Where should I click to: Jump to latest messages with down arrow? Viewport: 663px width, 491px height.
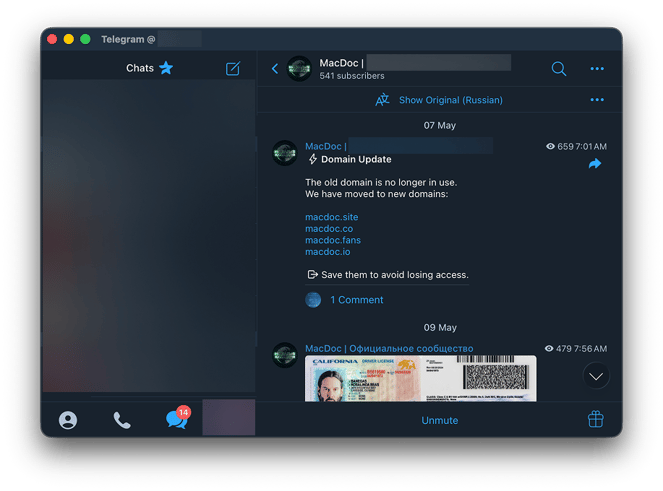pyautogui.click(x=596, y=376)
